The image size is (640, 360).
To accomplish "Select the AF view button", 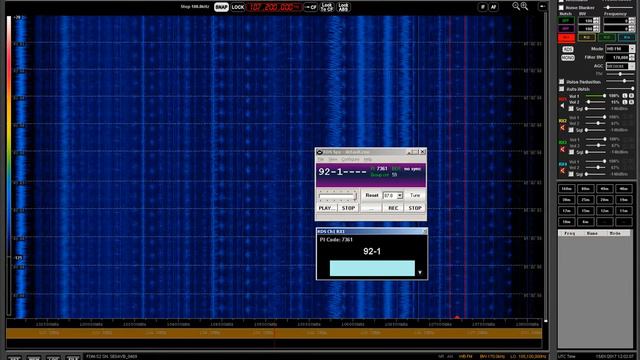I will [x=493, y=7].
